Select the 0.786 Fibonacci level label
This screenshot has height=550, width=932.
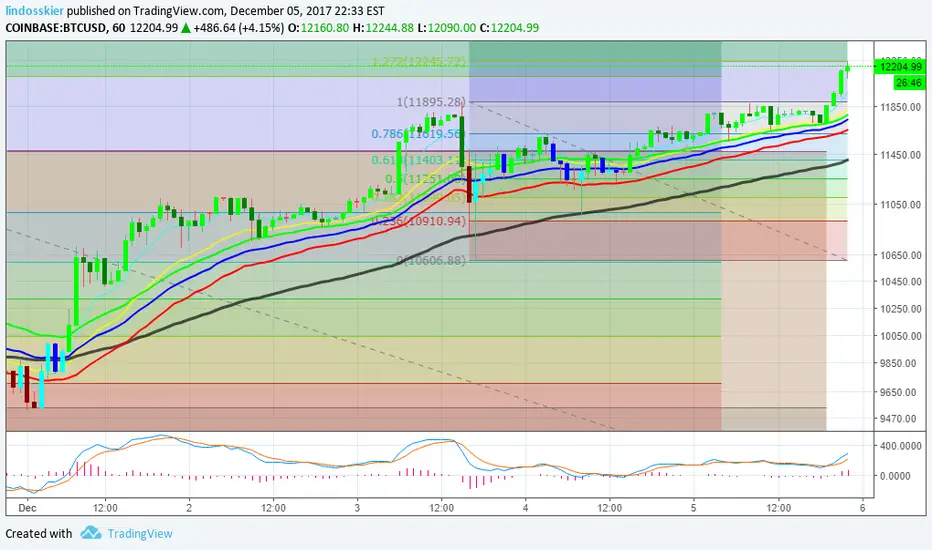(x=417, y=134)
